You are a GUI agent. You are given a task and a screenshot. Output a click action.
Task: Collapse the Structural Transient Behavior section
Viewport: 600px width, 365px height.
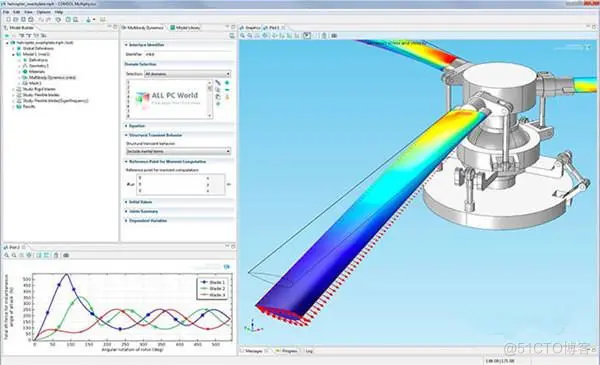126,135
